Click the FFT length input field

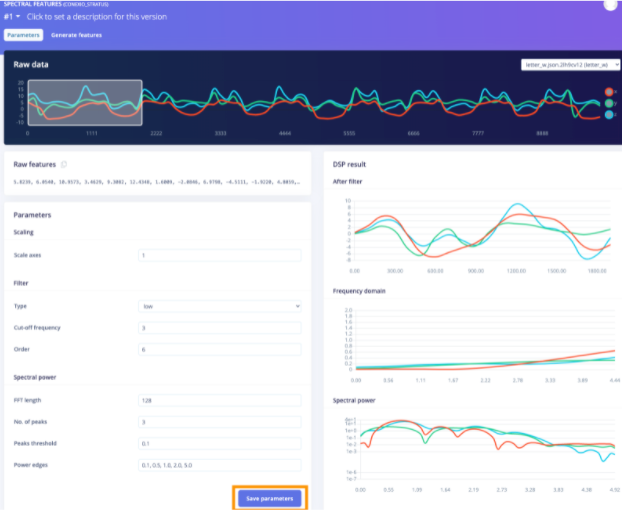point(219,400)
